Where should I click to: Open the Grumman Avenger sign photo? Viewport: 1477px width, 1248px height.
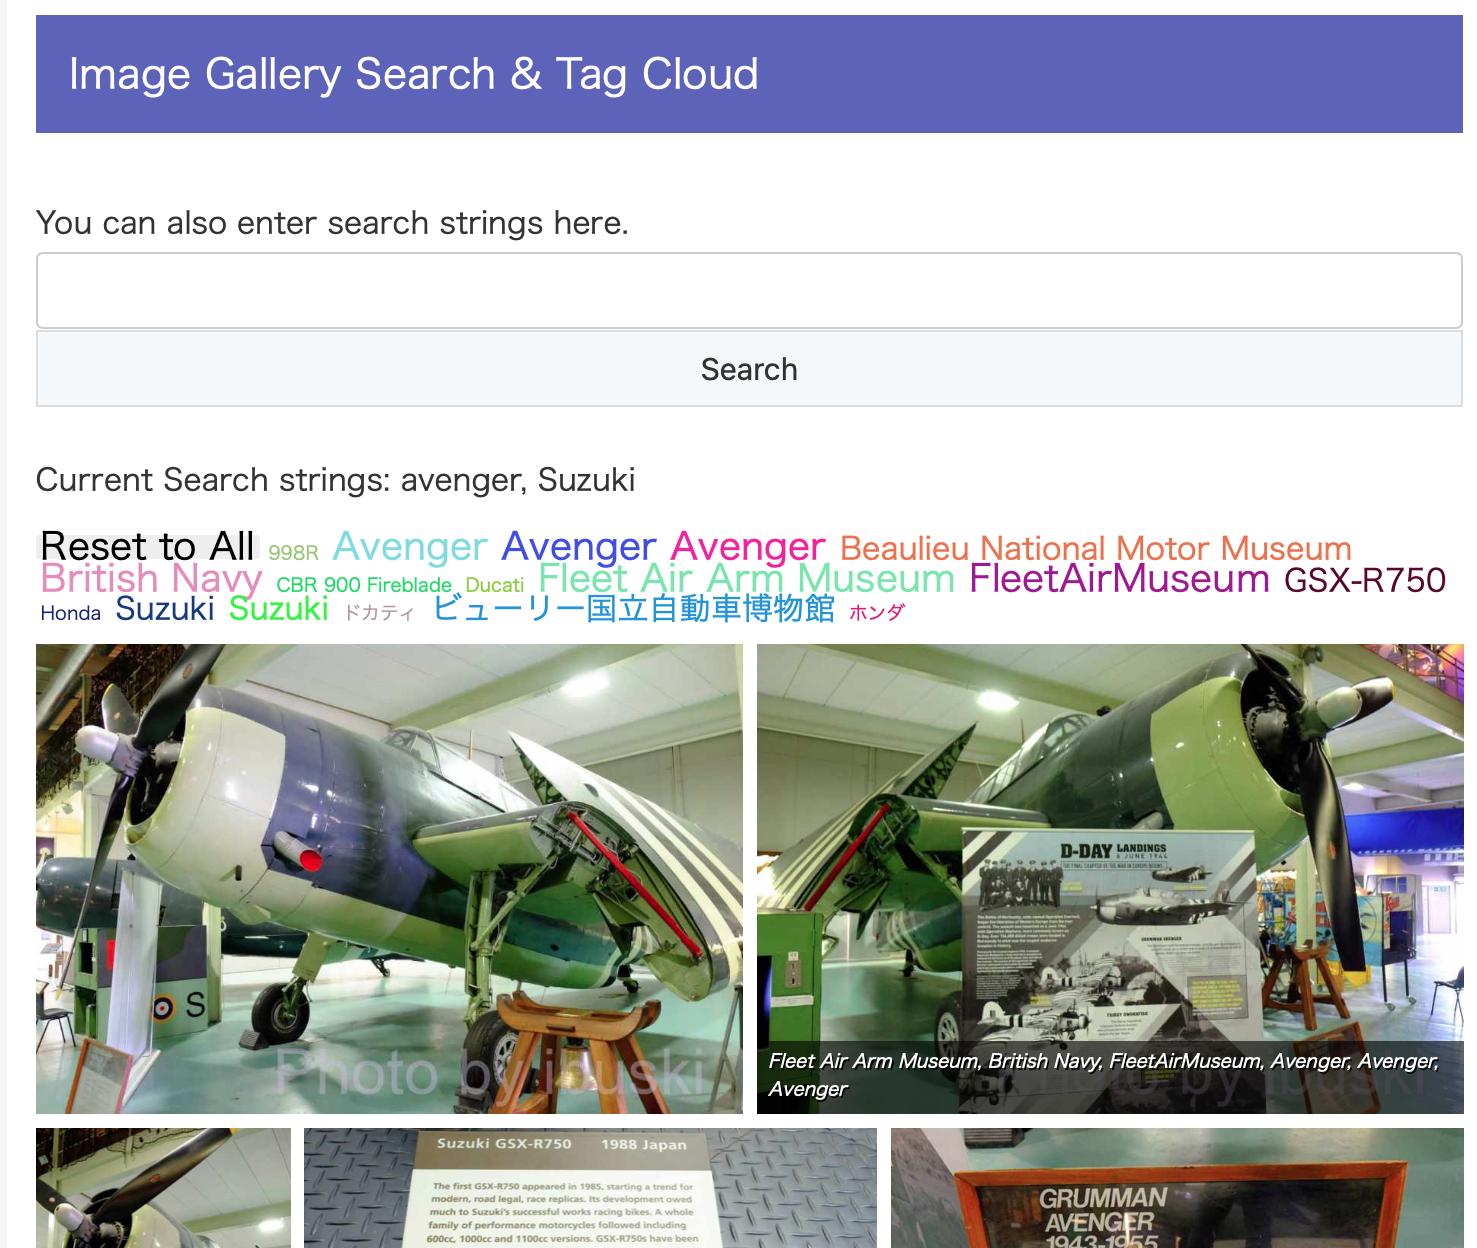coord(1177,1188)
